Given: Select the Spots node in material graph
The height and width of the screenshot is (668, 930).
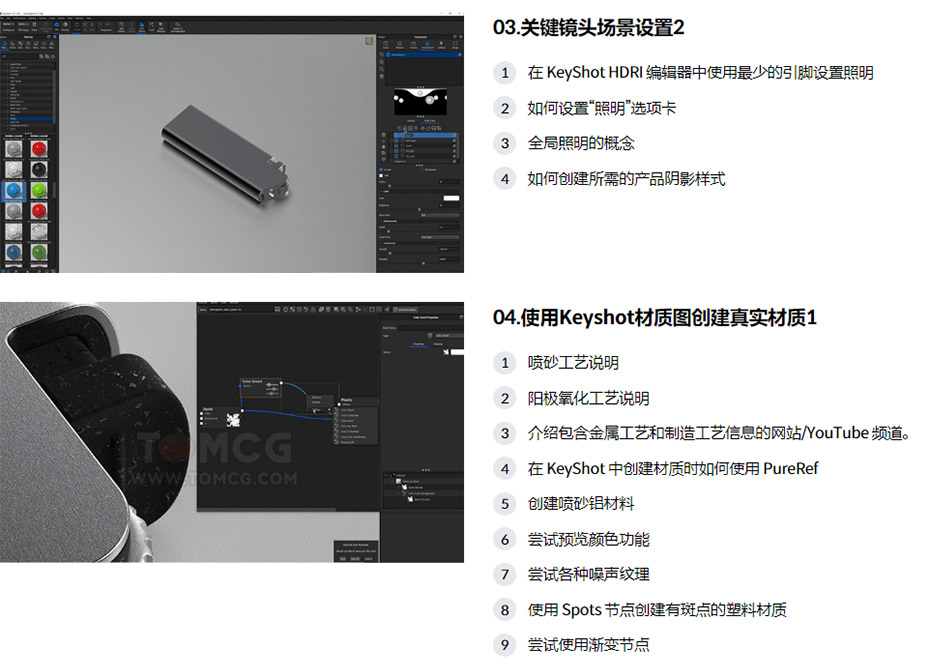Looking at the screenshot, I should pos(221,416).
